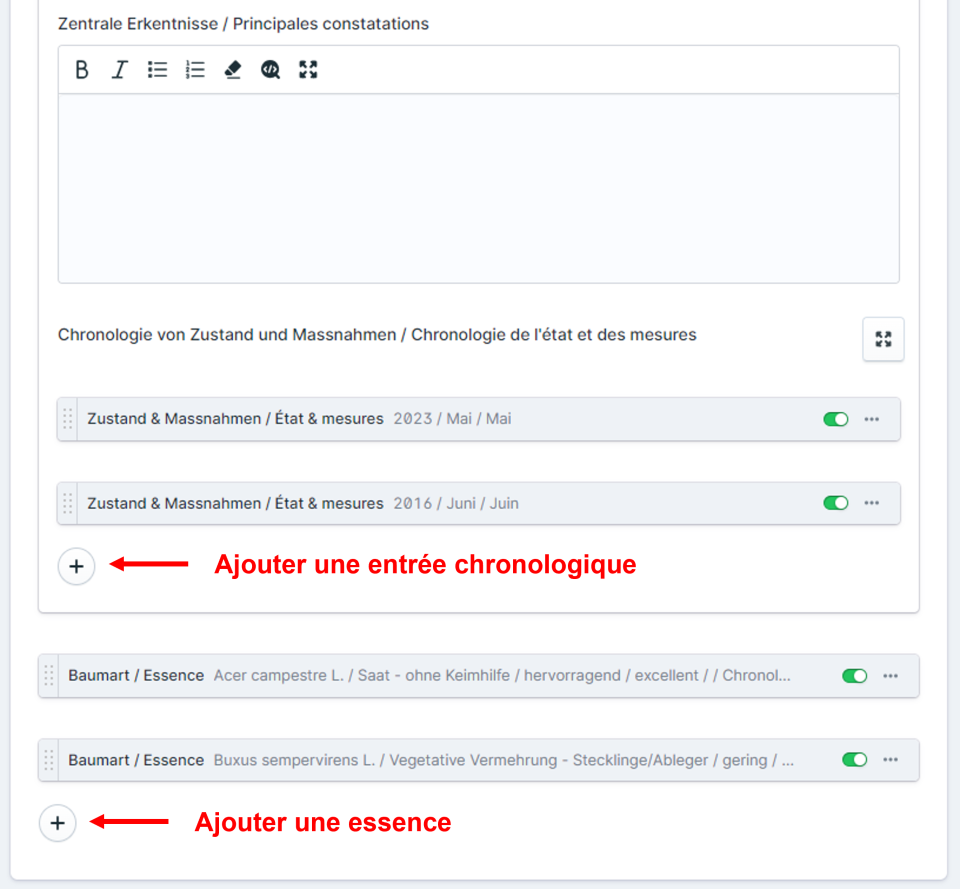Clear formatting with eraser icon
The image size is (960, 889).
(233, 70)
